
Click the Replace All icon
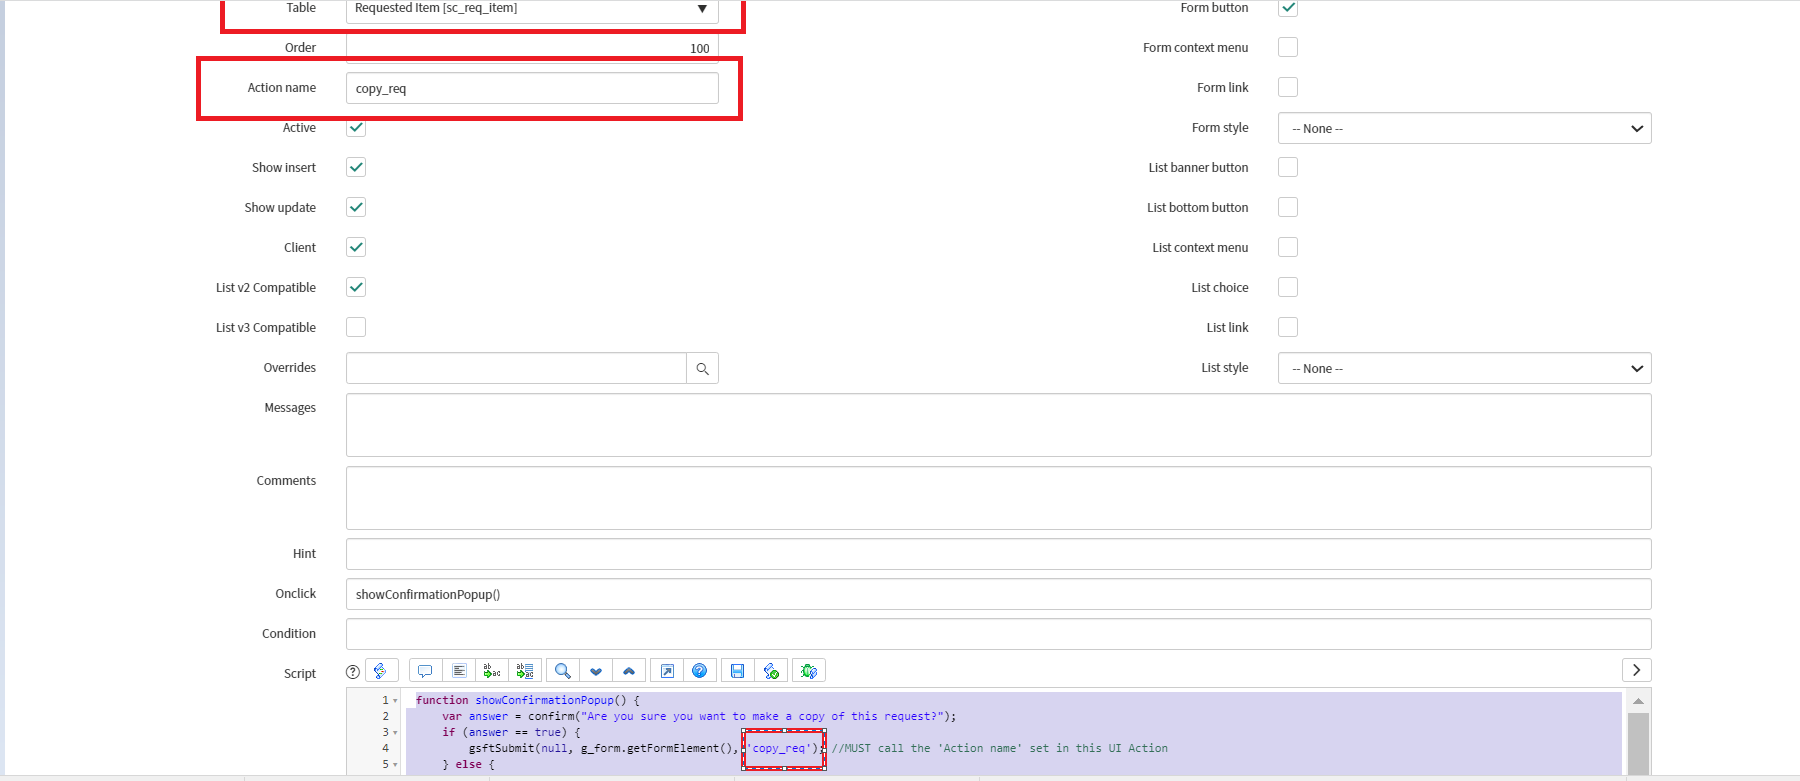pyautogui.click(x=525, y=671)
